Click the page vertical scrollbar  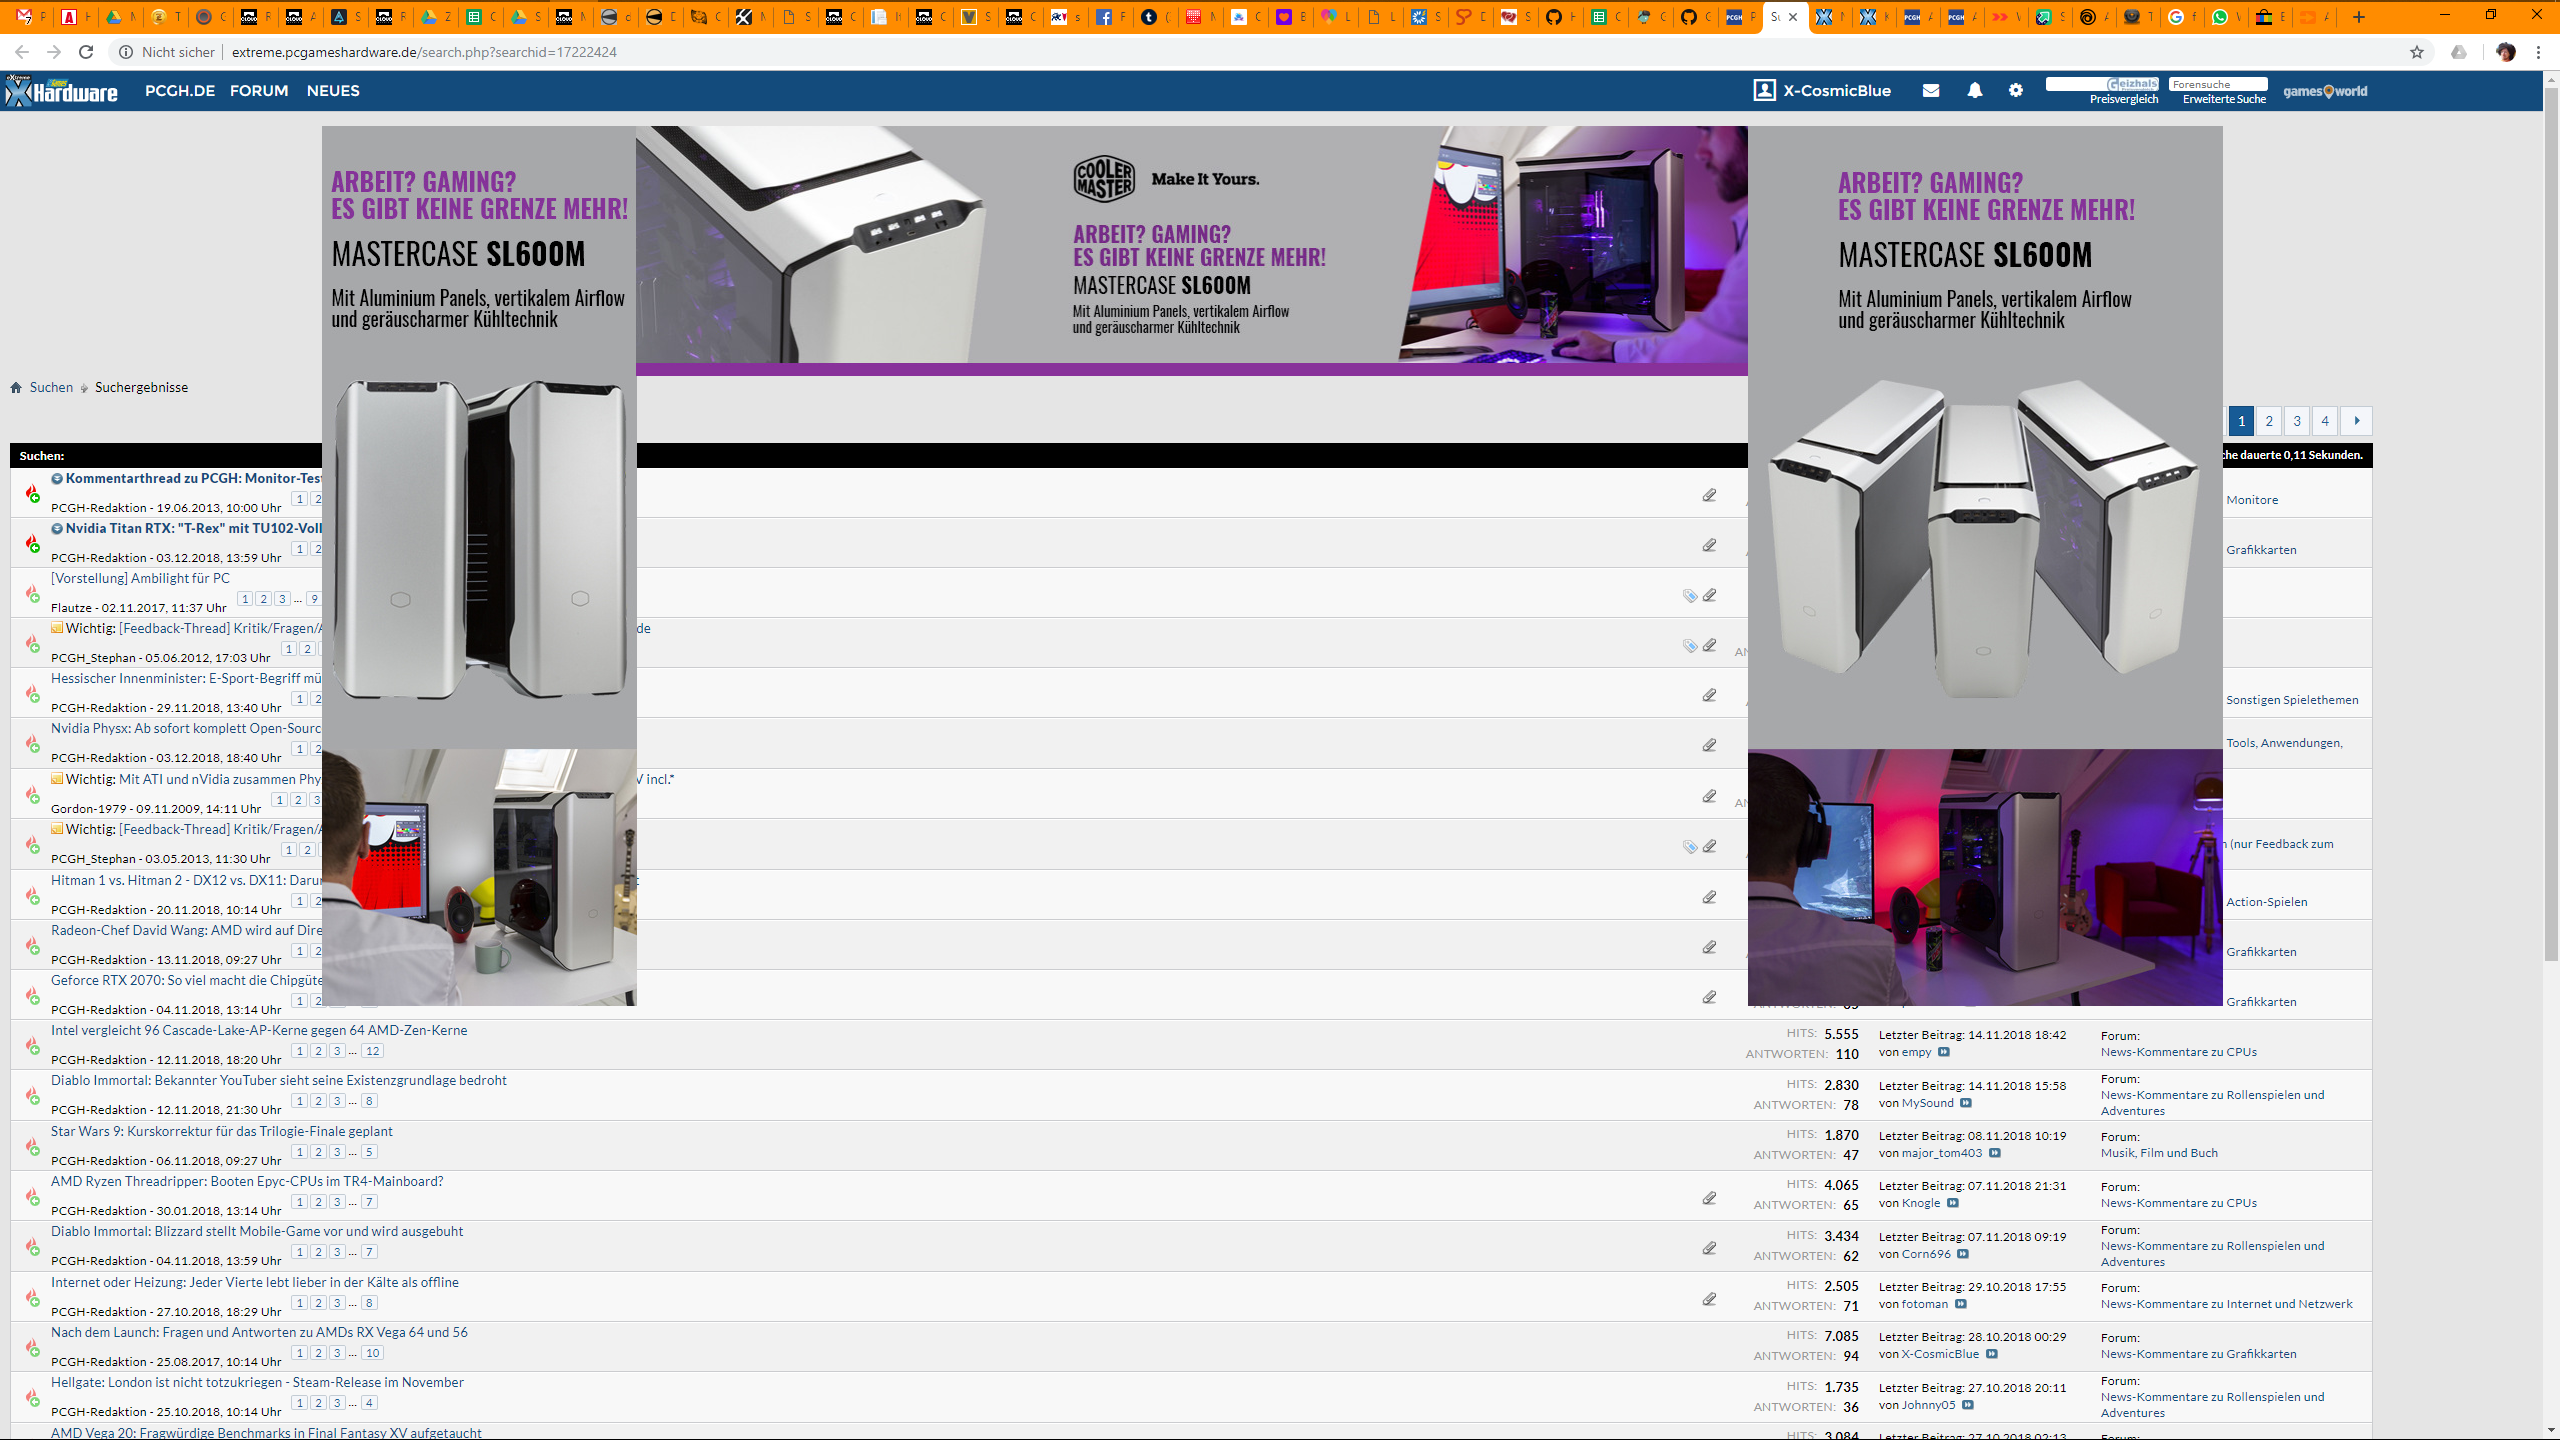point(2551,525)
